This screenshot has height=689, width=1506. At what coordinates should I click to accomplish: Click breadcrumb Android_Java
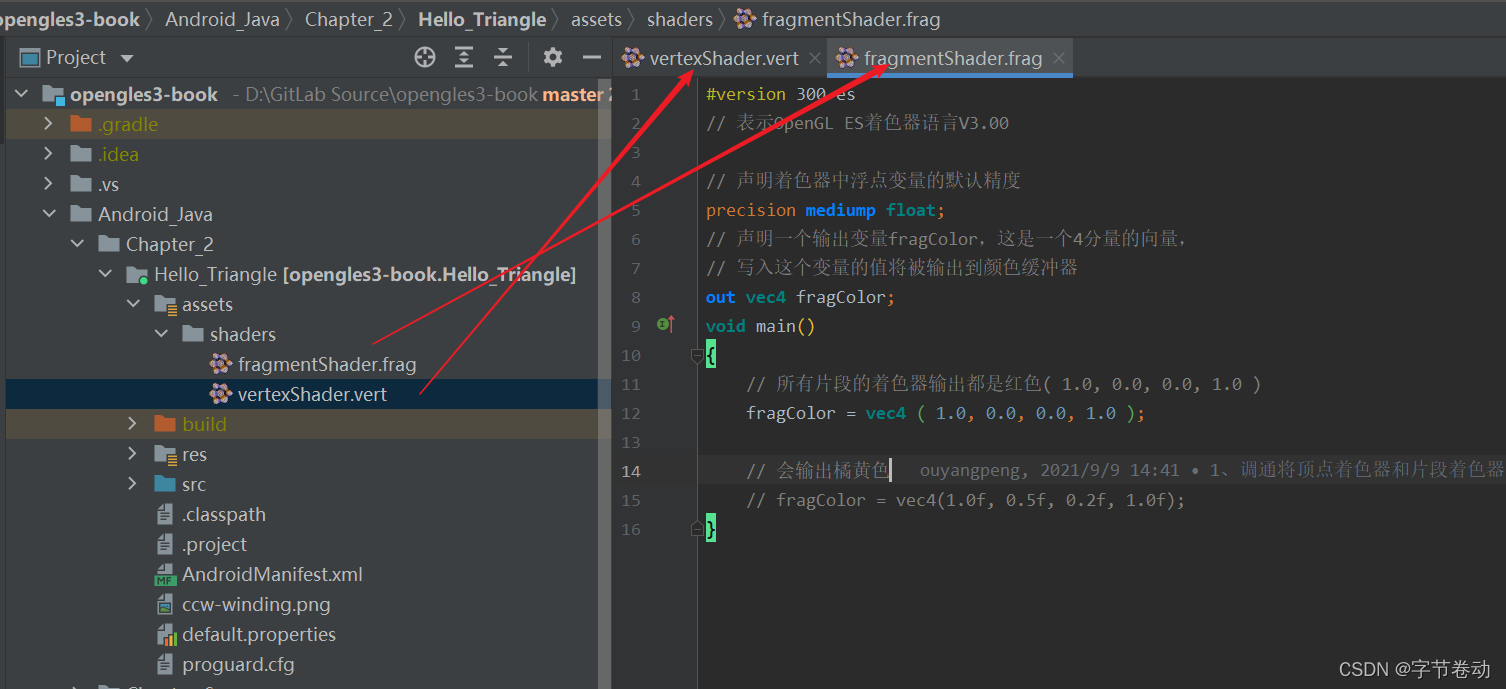click(223, 19)
